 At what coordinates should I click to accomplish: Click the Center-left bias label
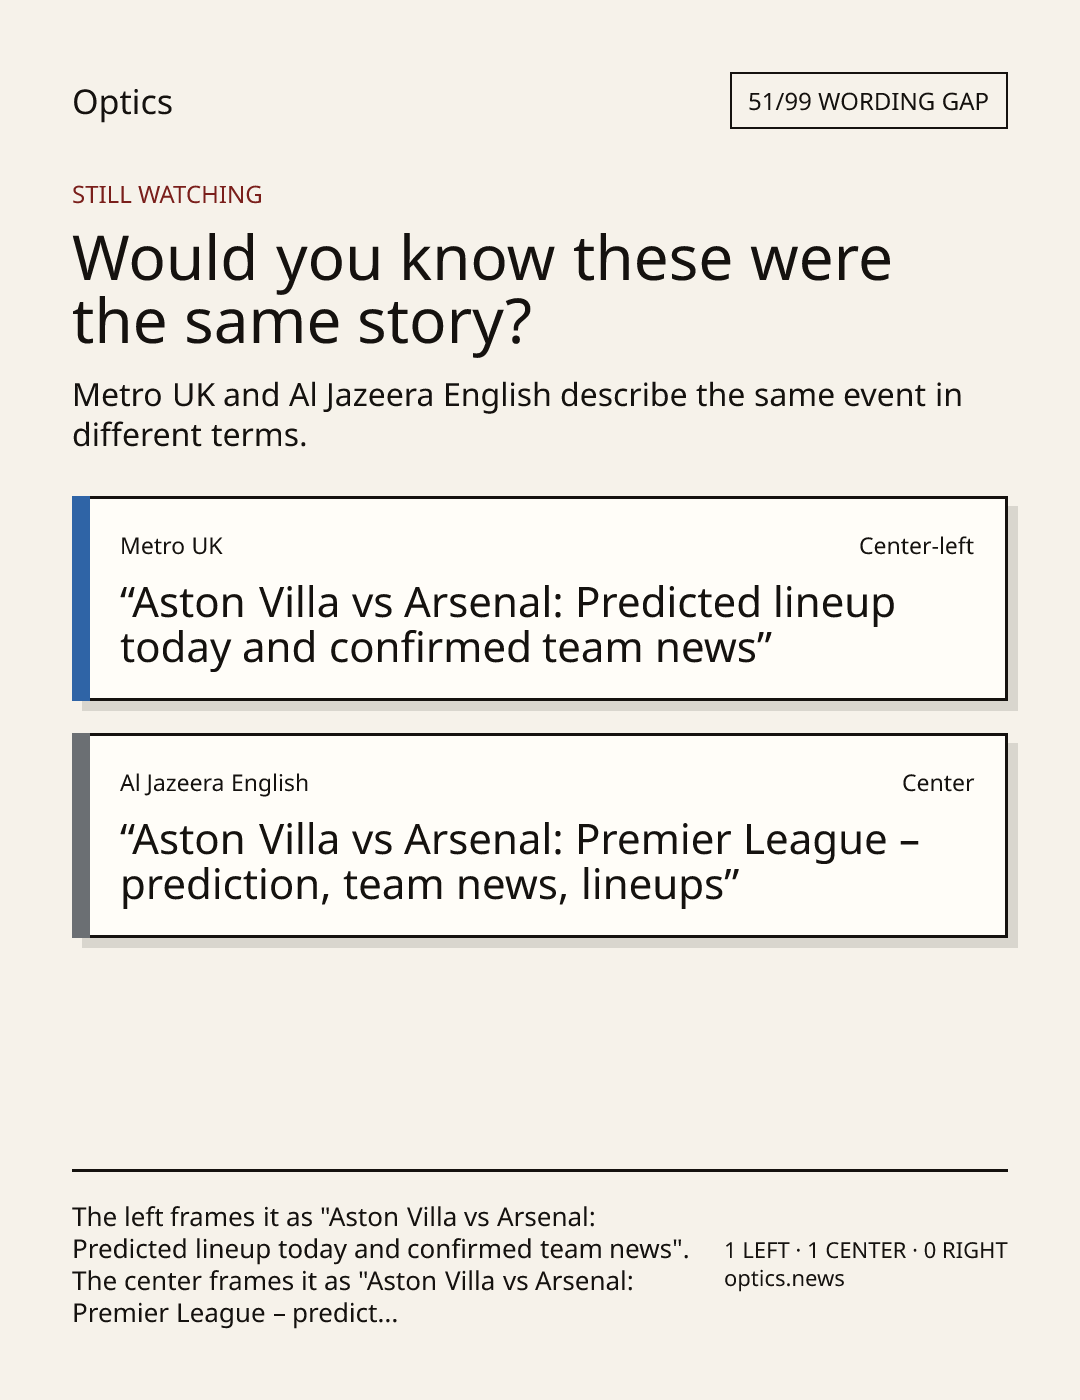[x=916, y=546]
